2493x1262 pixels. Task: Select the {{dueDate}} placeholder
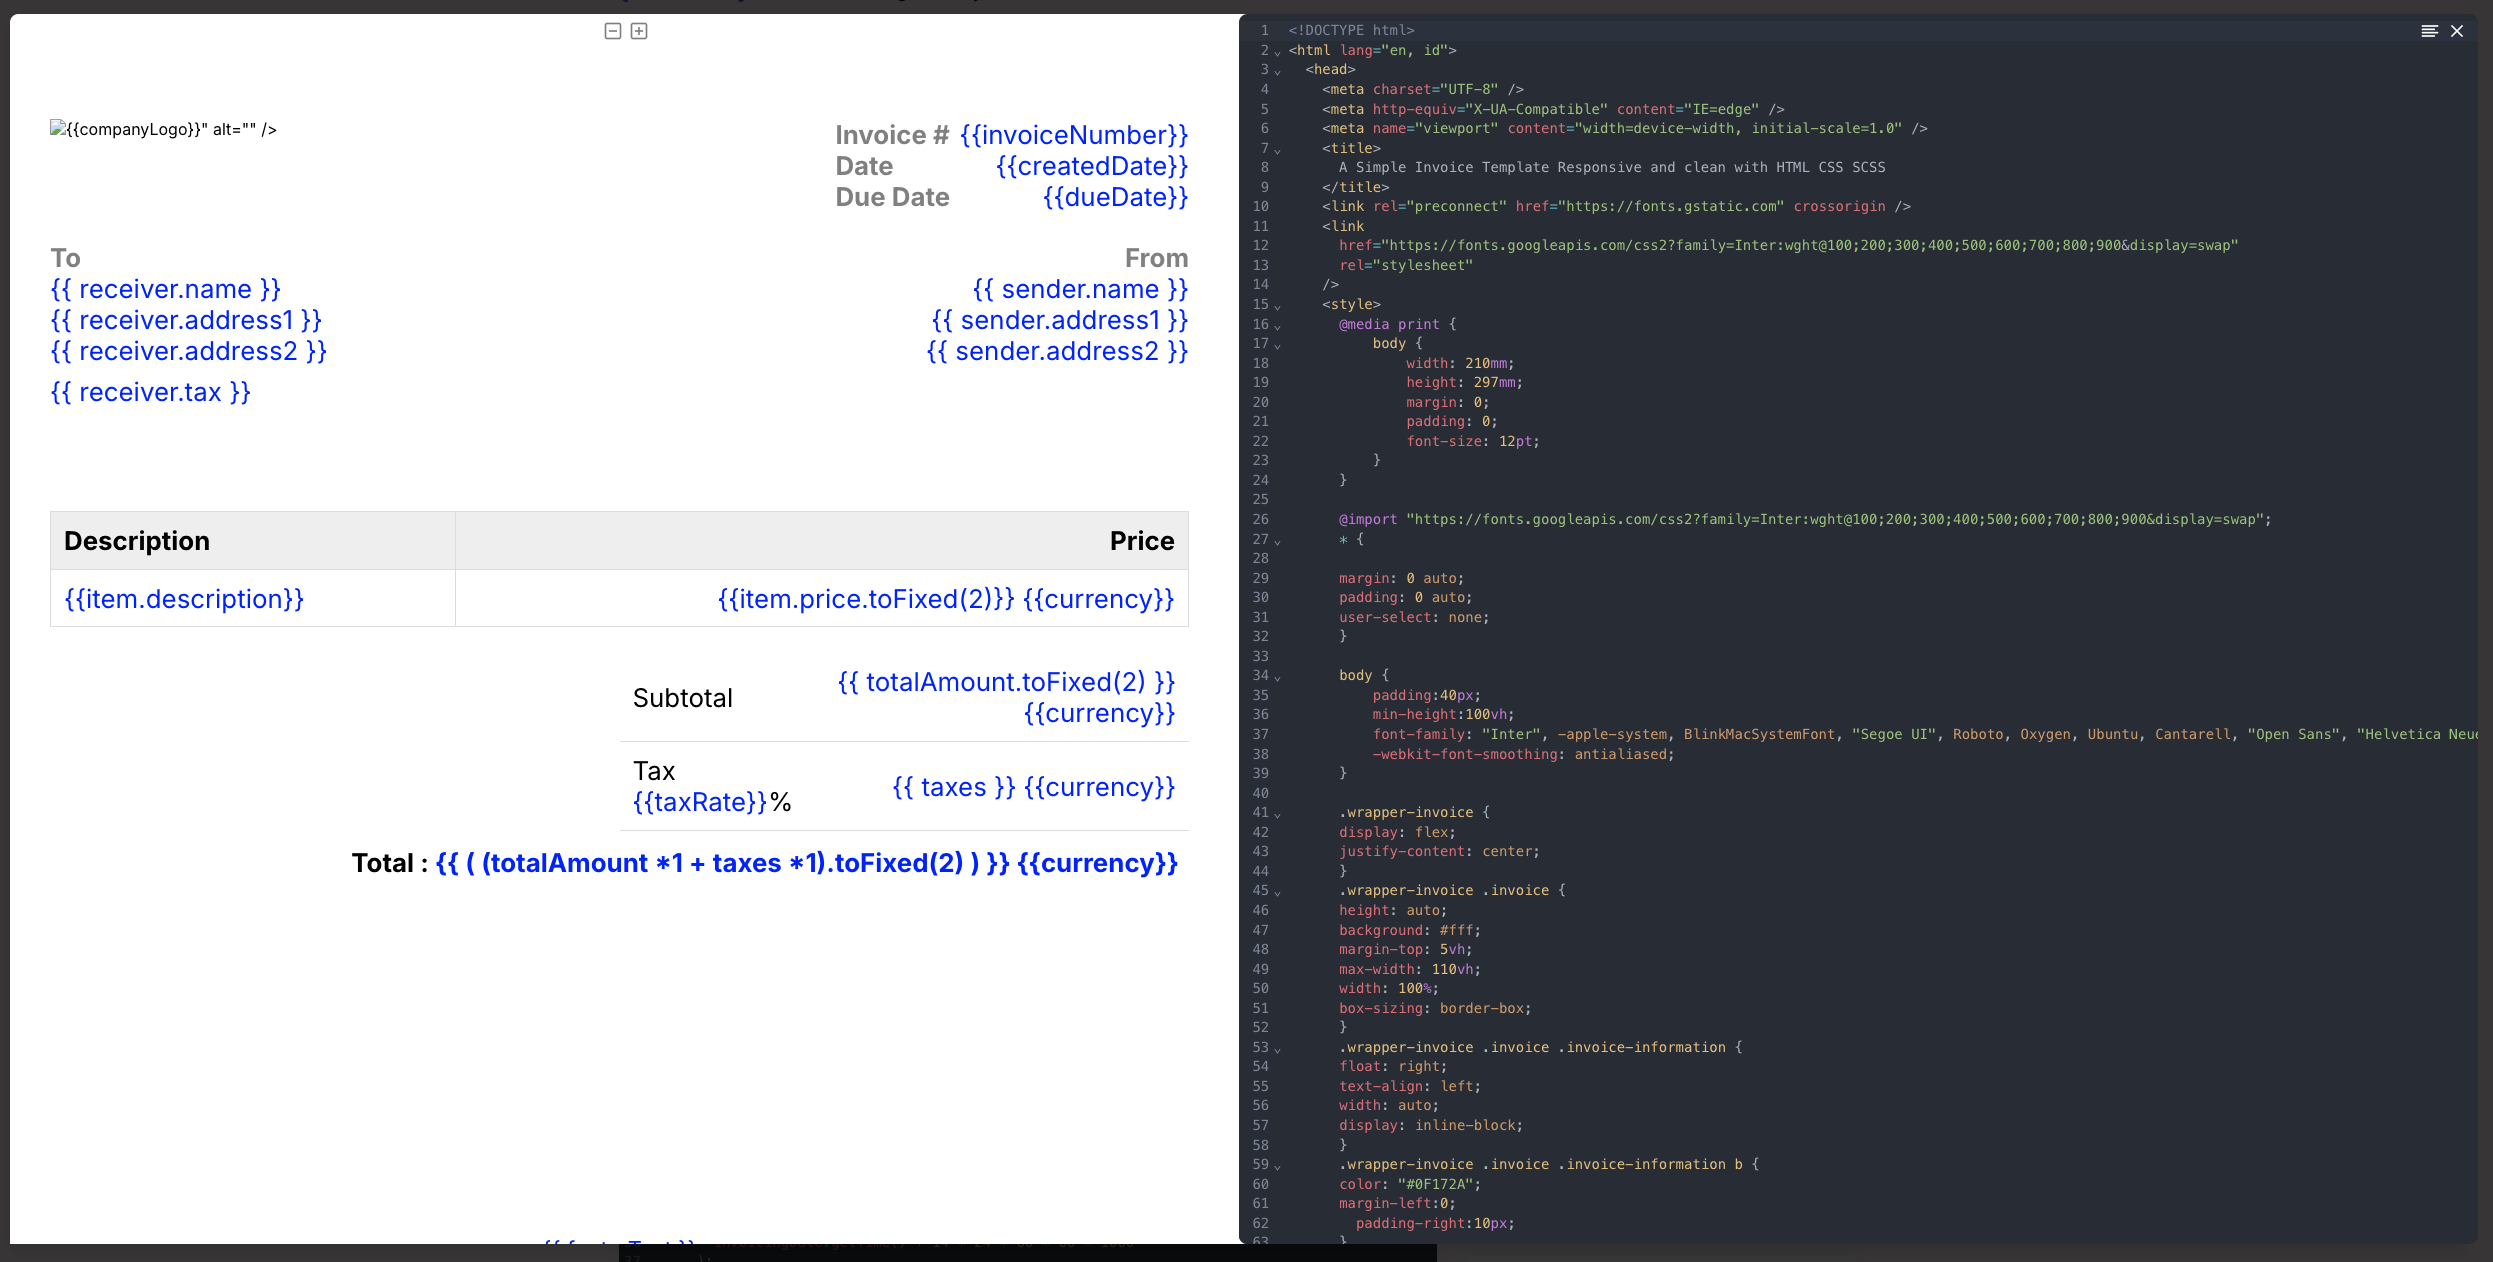pyautogui.click(x=1115, y=197)
